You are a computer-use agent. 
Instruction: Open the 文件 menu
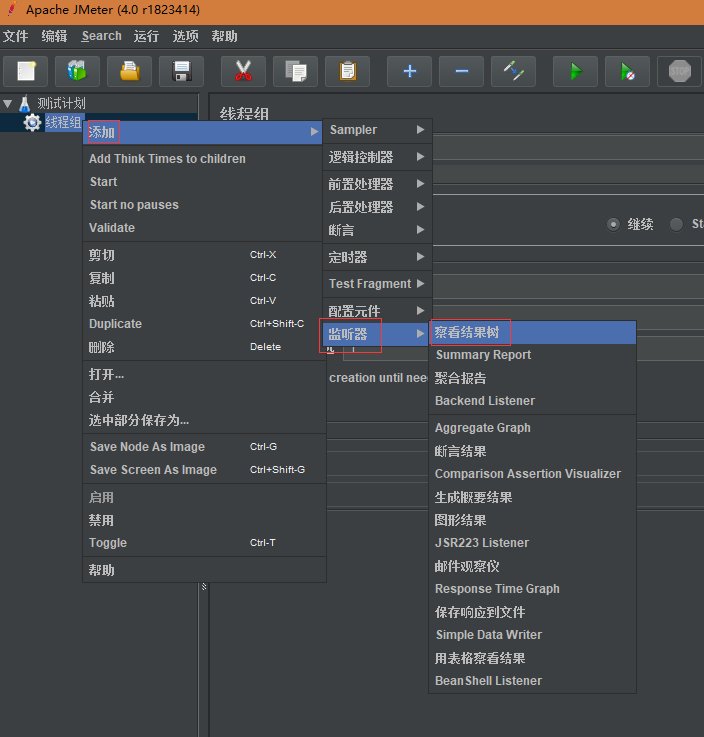[16, 36]
